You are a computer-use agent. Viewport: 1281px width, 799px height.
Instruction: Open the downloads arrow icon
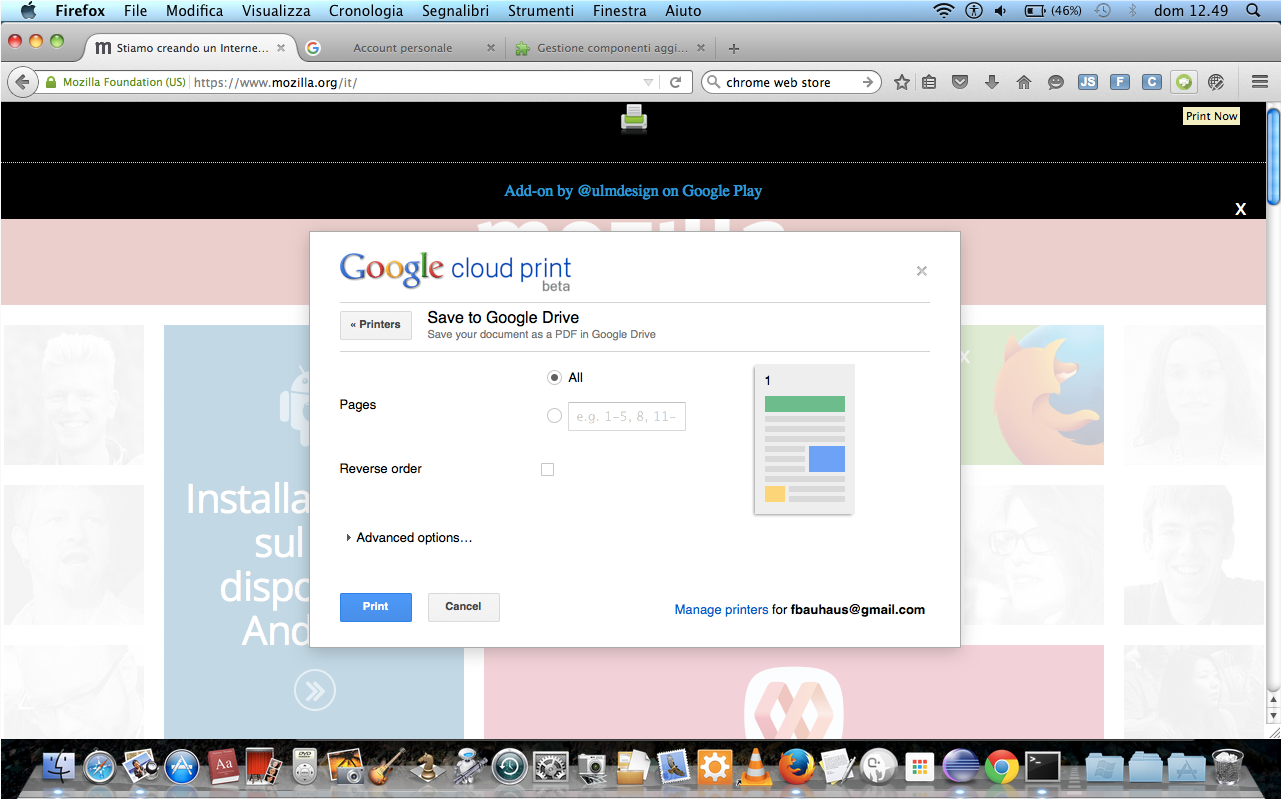pyautogui.click(x=992, y=82)
